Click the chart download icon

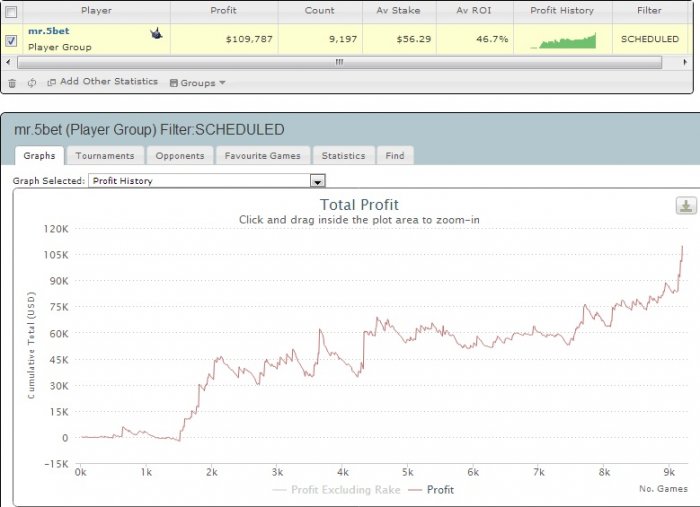[x=686, y=206]
